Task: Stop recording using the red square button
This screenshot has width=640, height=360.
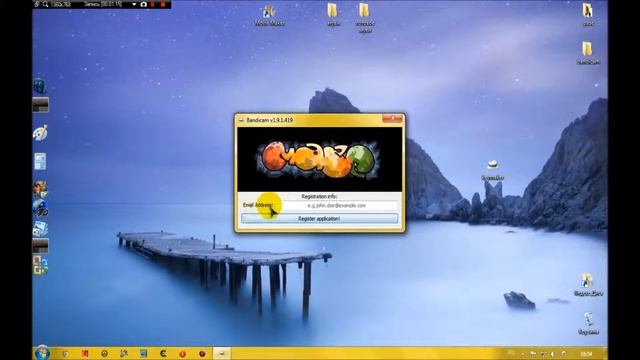Action: coord(163,4)
